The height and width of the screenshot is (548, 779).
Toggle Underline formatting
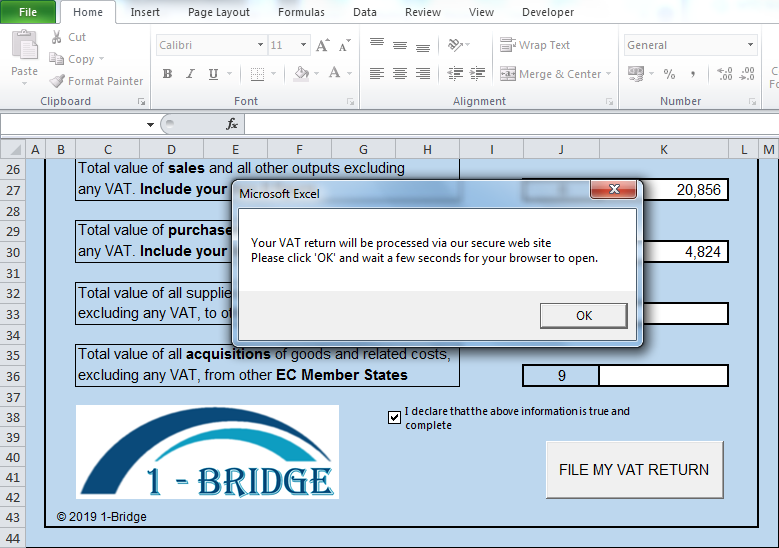click(x=213, y=74)
